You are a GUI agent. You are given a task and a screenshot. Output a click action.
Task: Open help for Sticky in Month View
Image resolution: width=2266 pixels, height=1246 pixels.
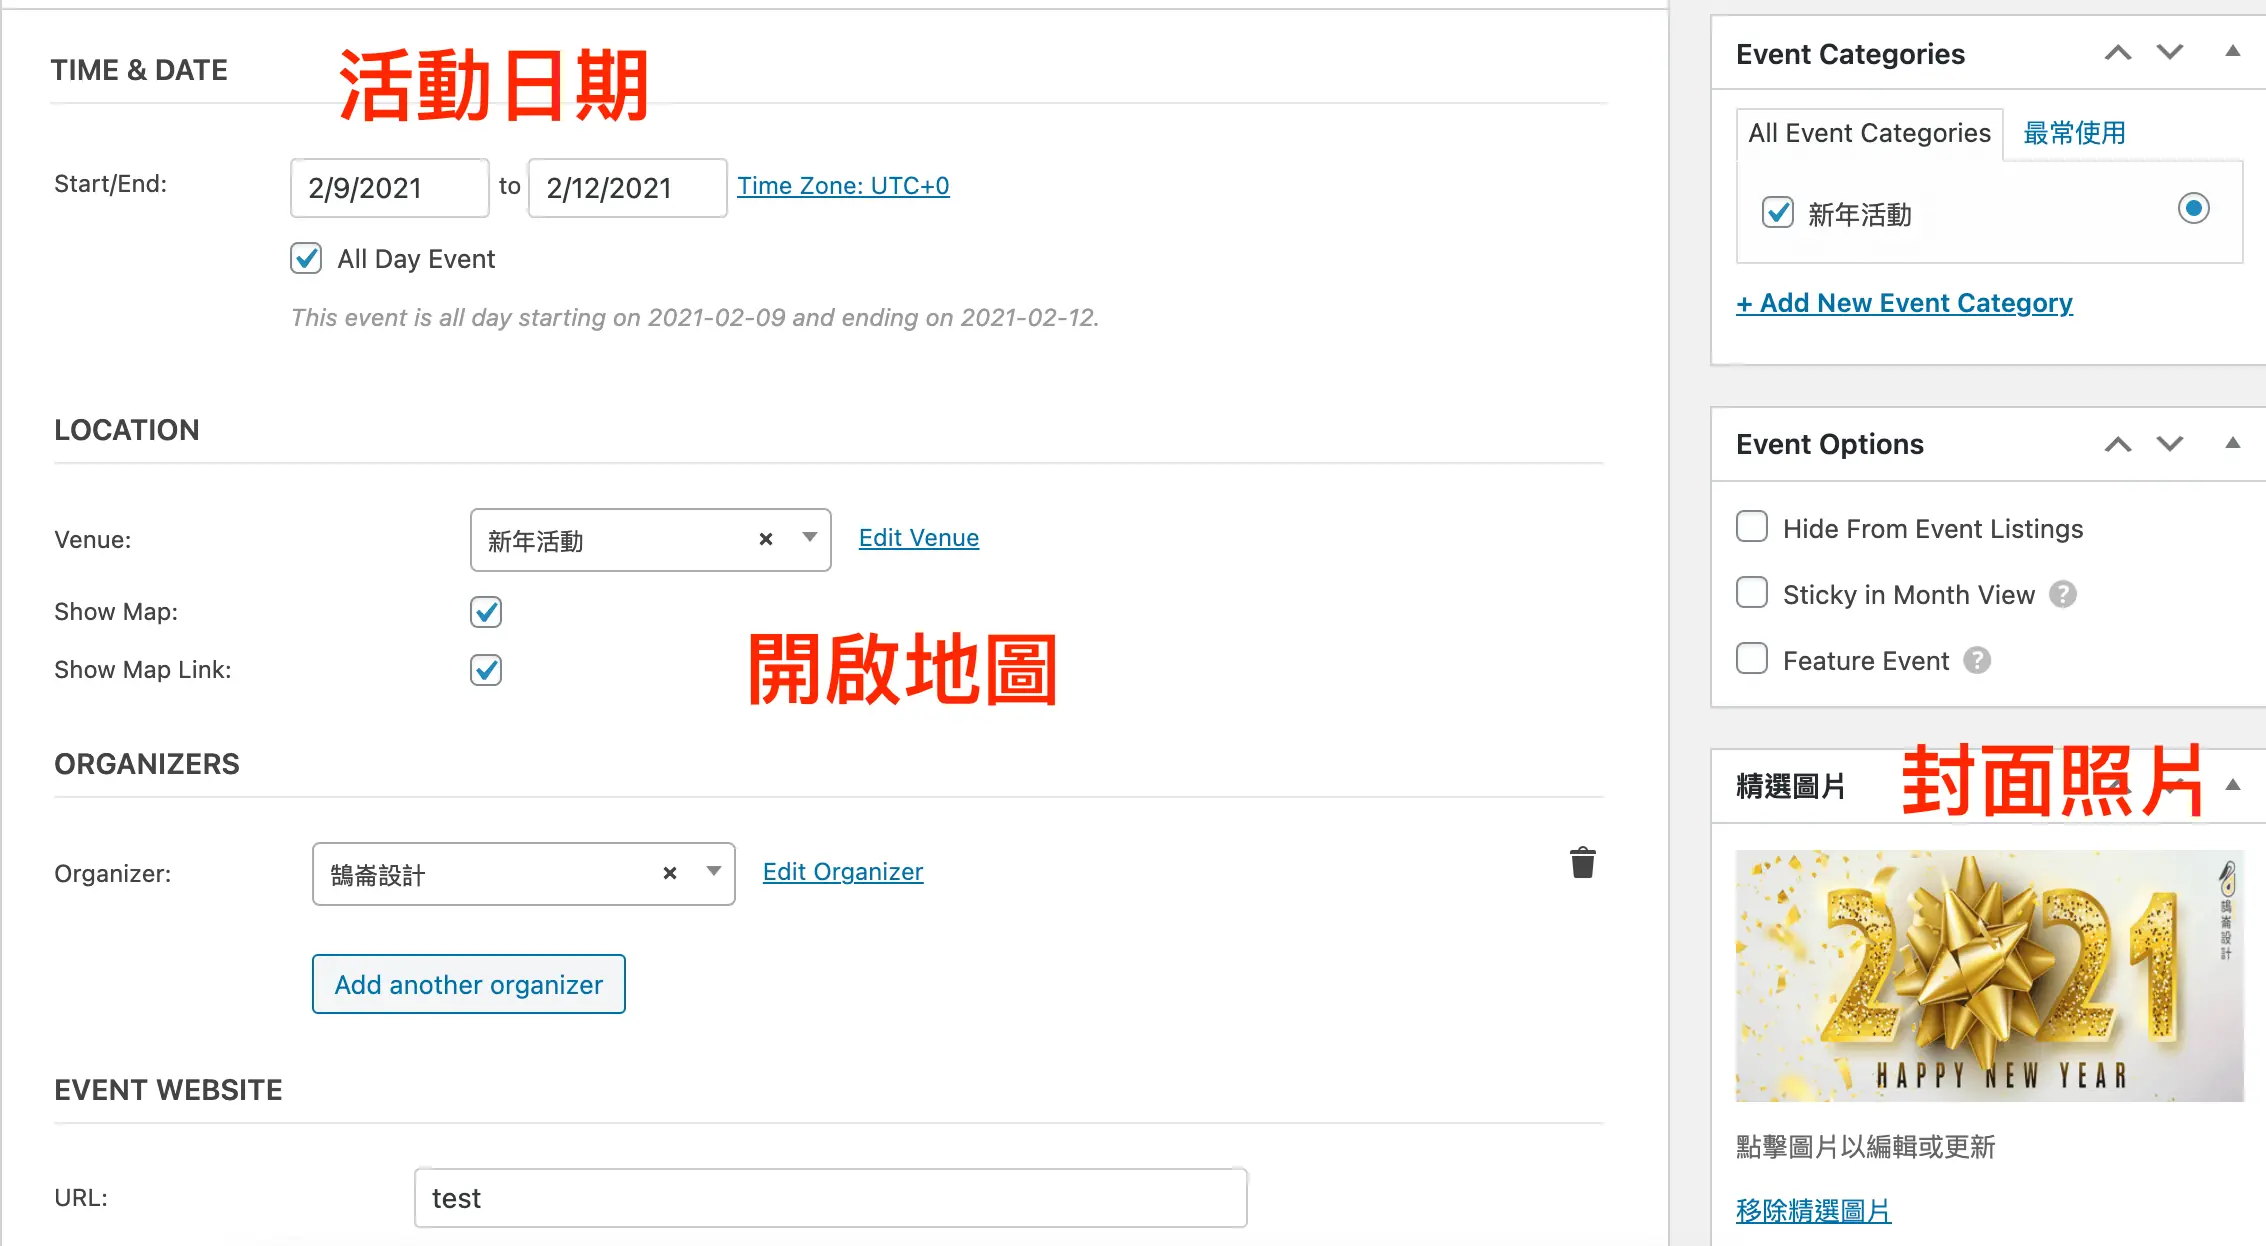tap(2063, 594)
